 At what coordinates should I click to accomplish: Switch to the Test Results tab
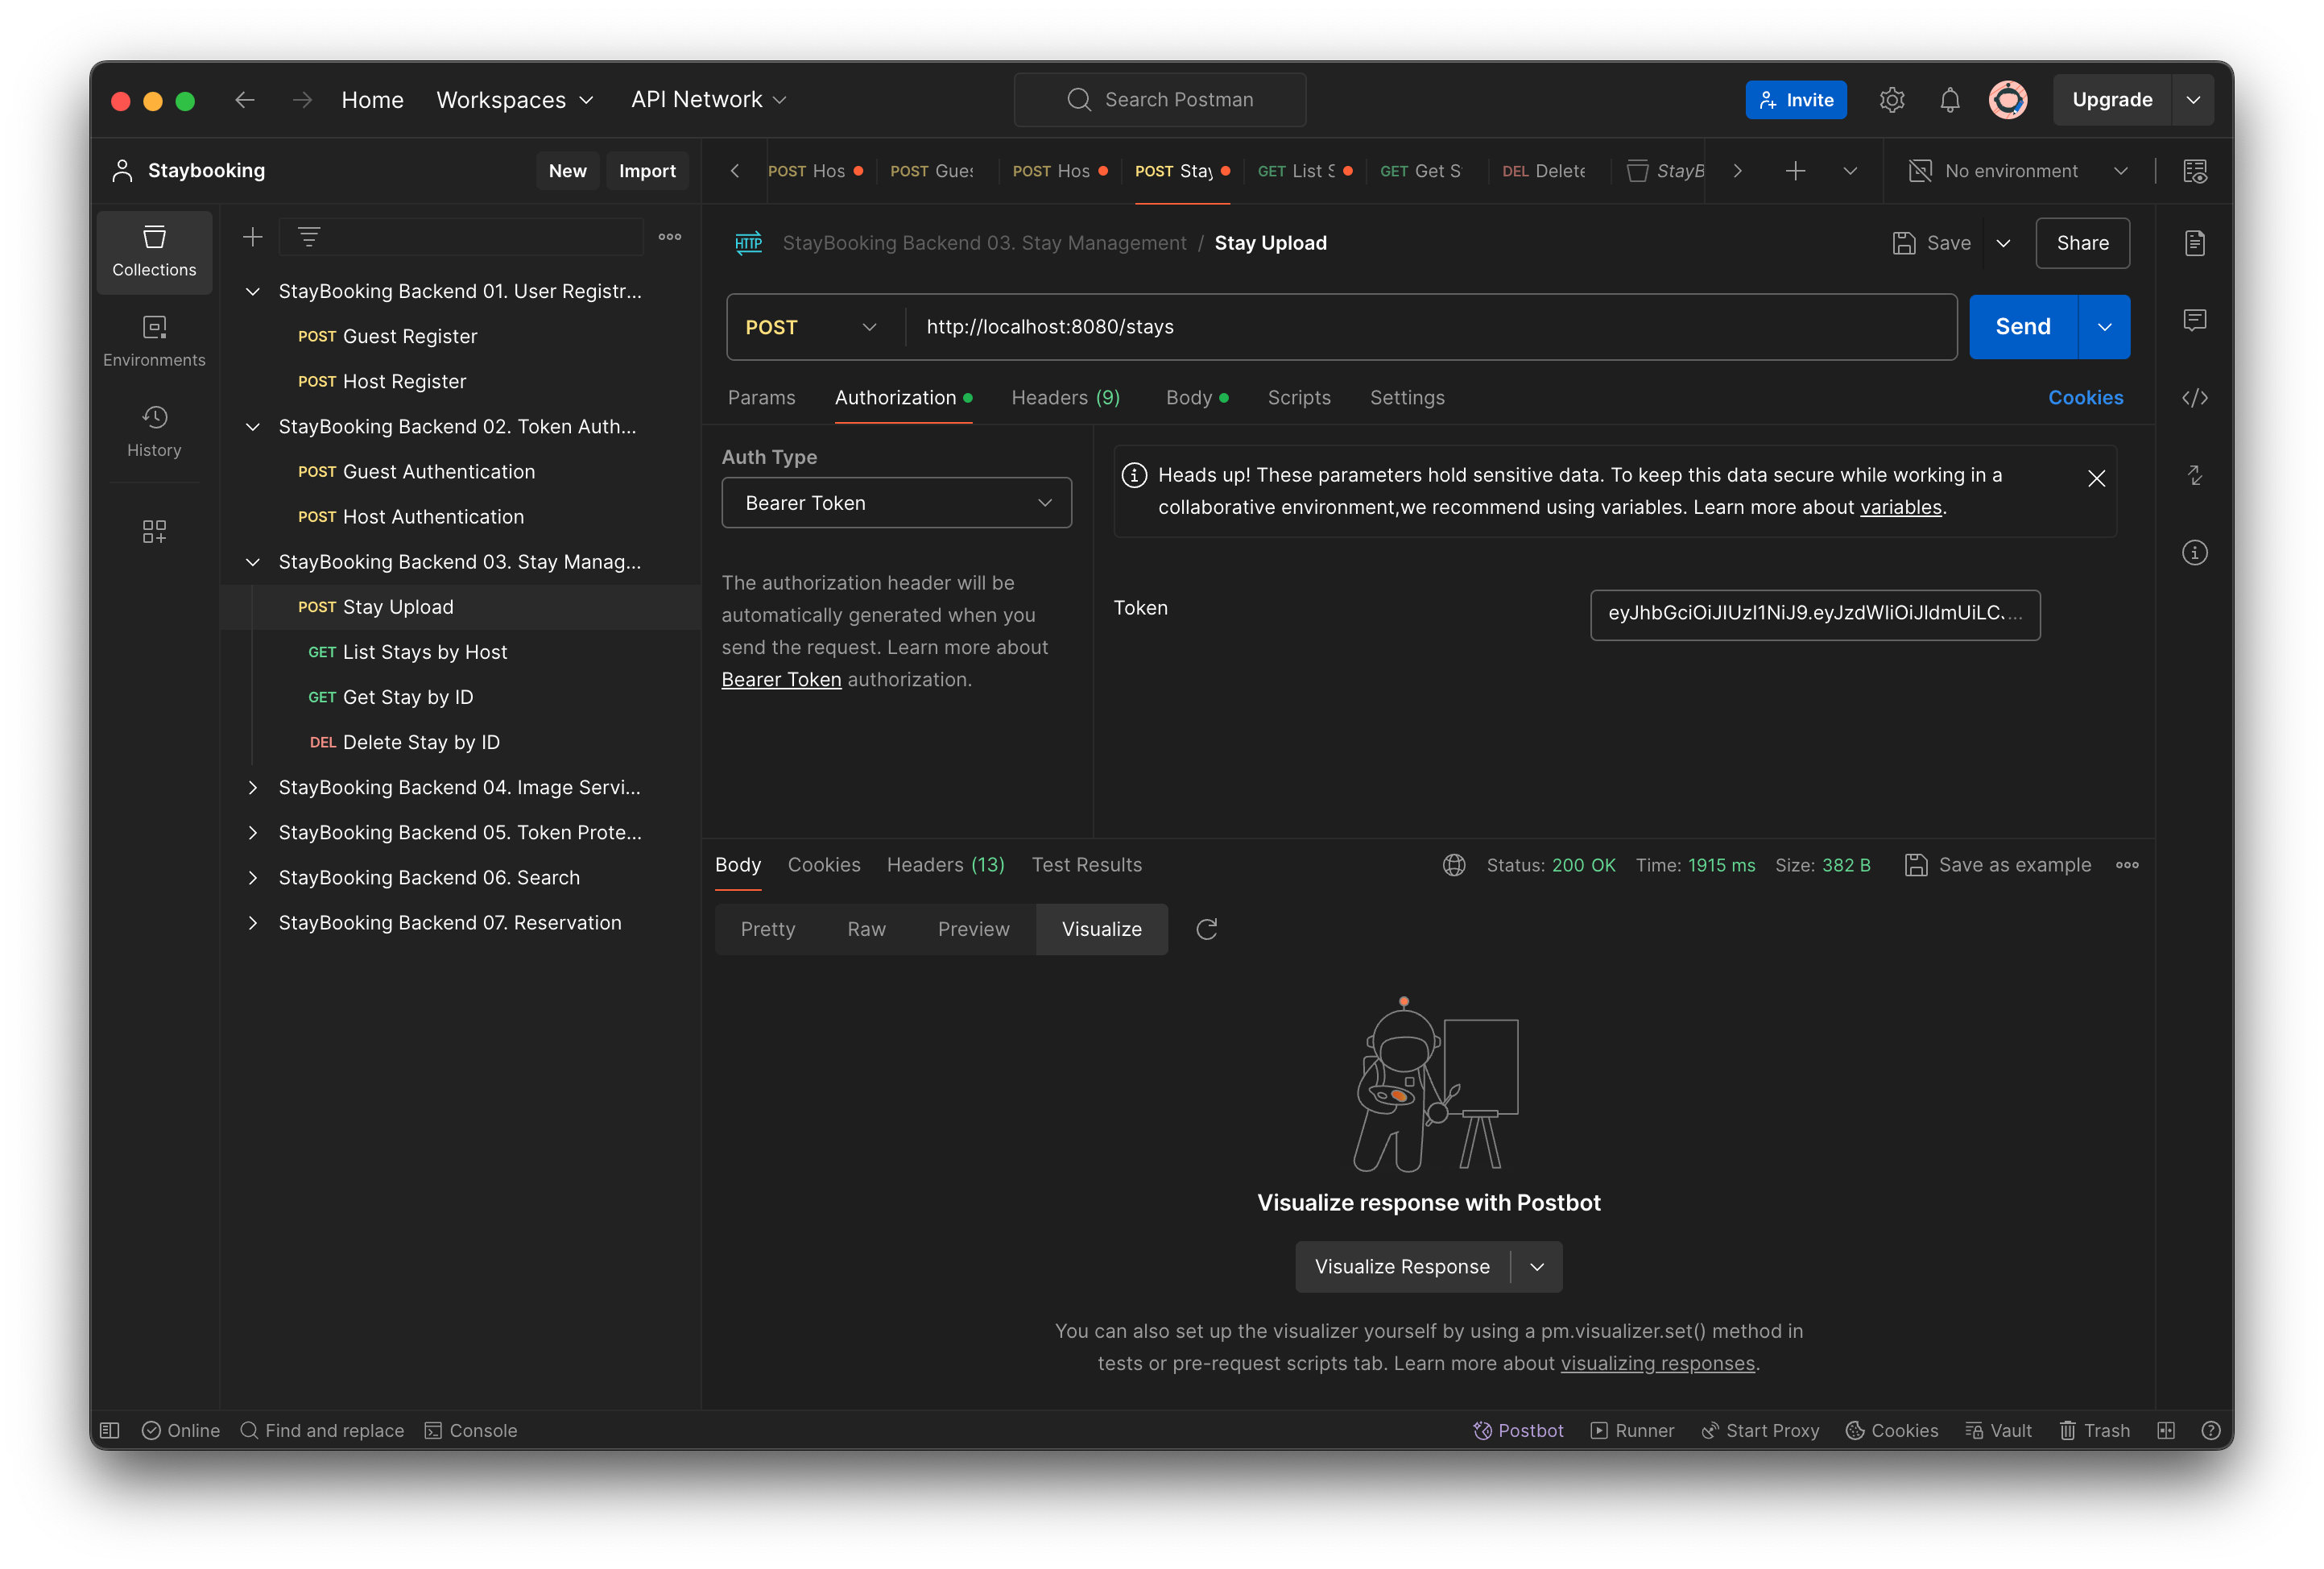click(x=1086, y=864)
